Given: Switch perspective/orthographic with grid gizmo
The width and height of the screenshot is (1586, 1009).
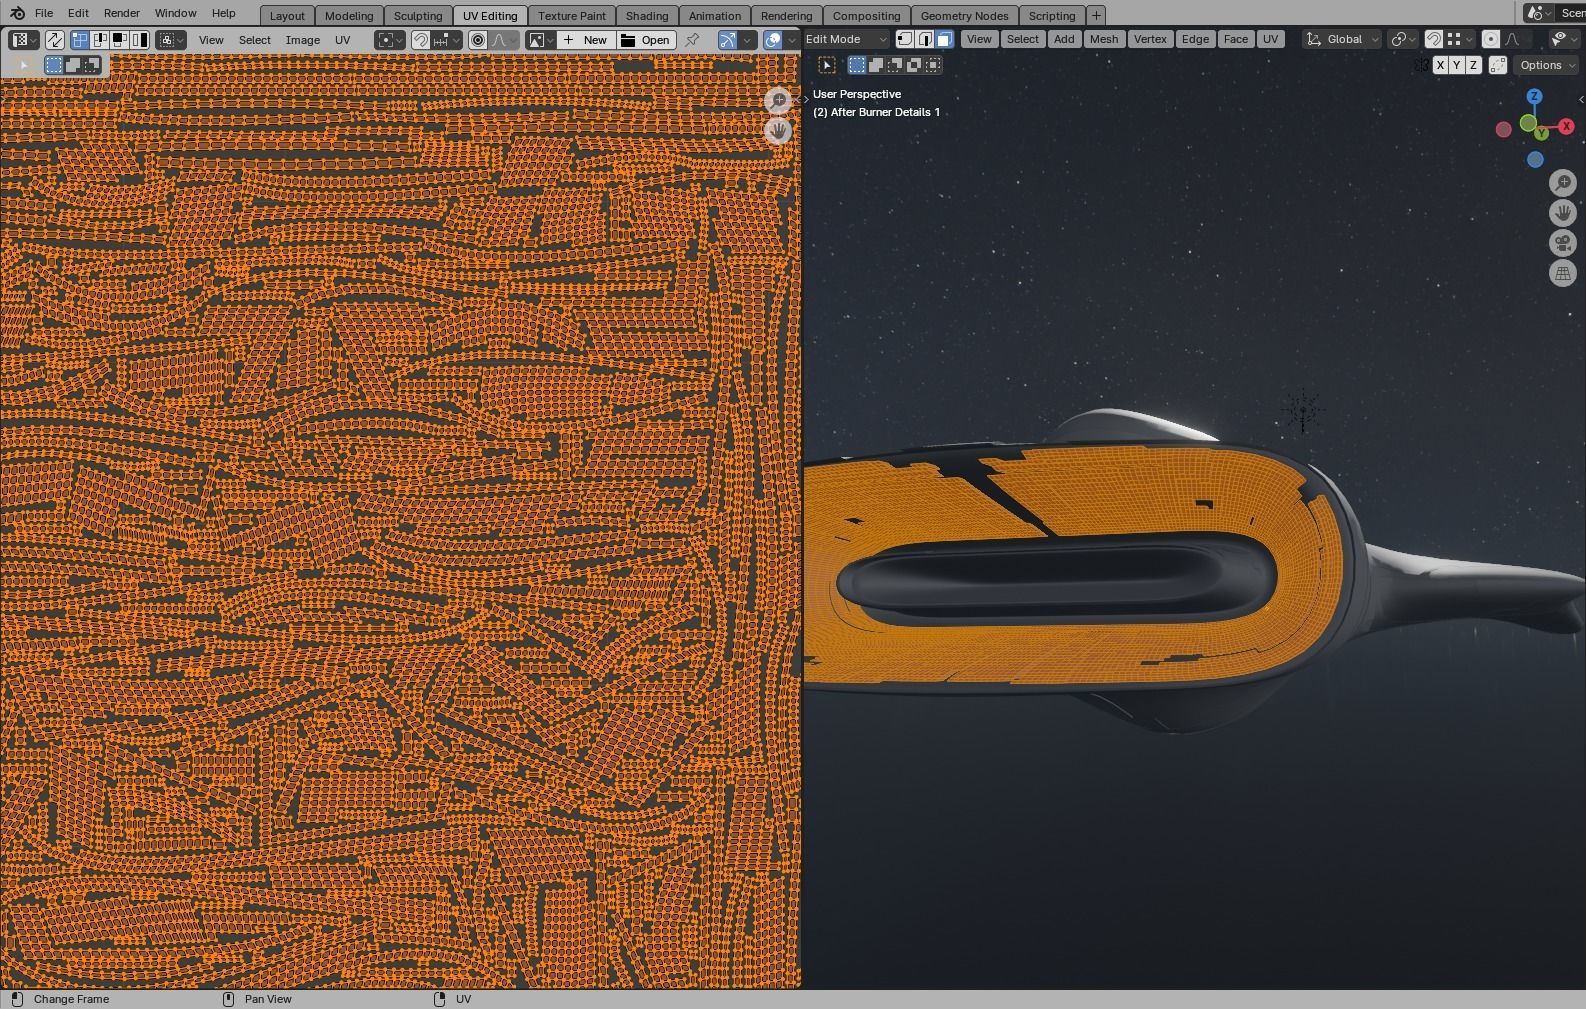Looking at the screenshot, I should coord(1563,273).
